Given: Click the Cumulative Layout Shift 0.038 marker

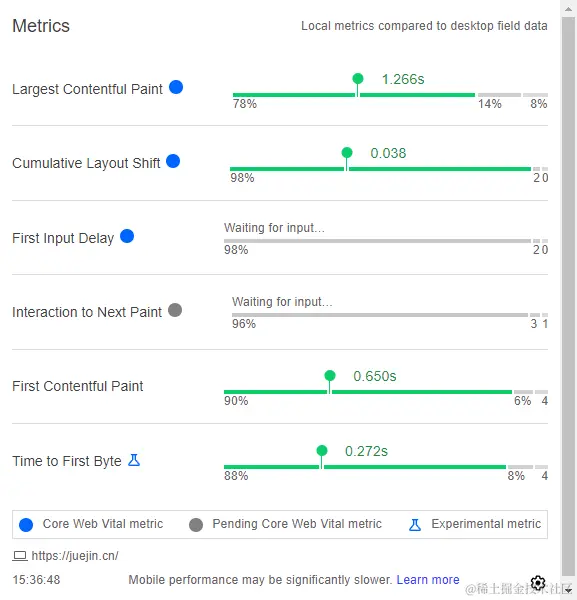Looking at the screenshot, I should point(347,153).
